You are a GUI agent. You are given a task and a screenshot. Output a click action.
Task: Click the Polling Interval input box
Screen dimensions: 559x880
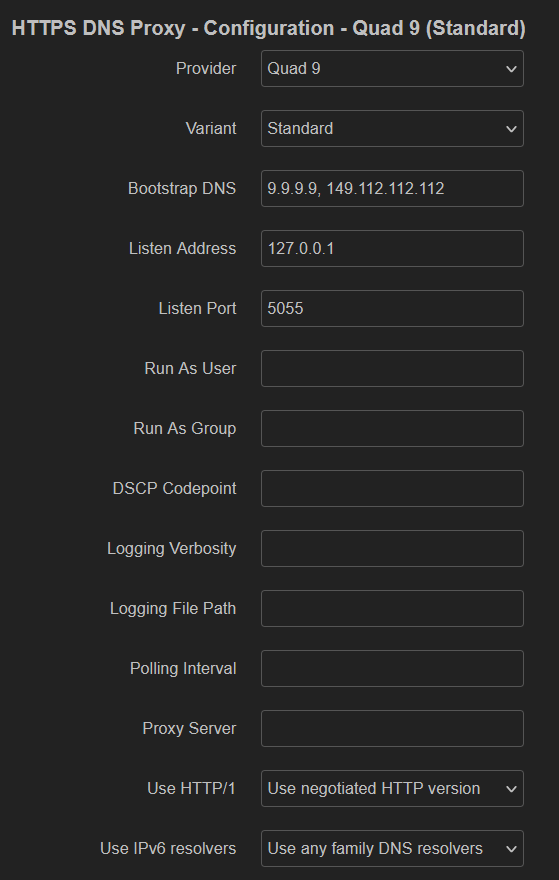pyautogui.click(x=392, y=668)
